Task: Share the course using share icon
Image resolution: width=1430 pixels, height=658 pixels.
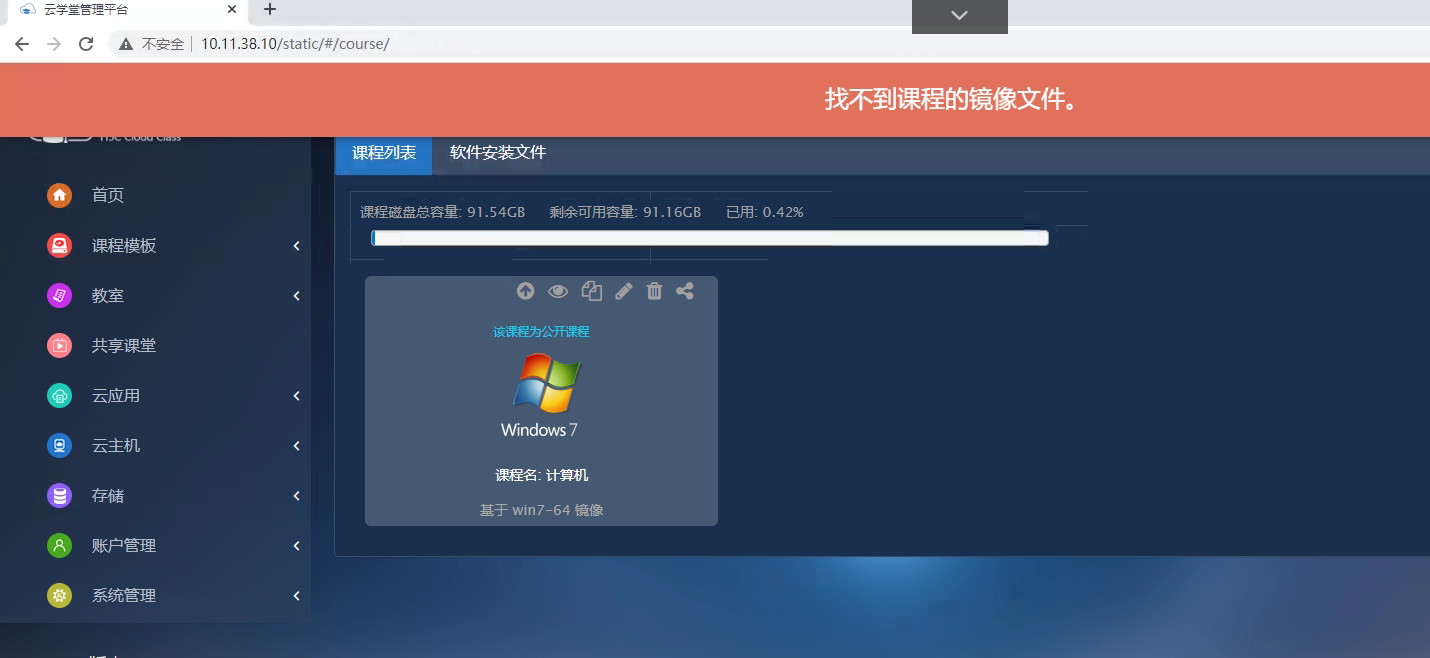Action: pyautogui.click(x=685, y=291)
